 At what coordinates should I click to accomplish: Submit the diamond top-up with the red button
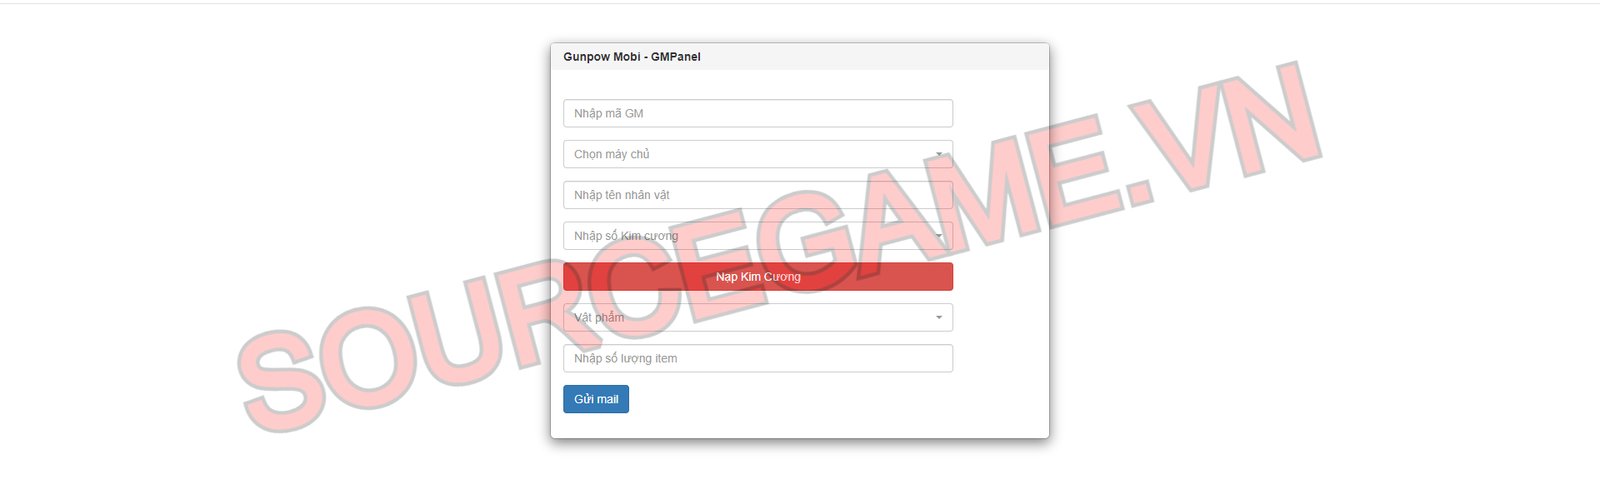(758, 277)
